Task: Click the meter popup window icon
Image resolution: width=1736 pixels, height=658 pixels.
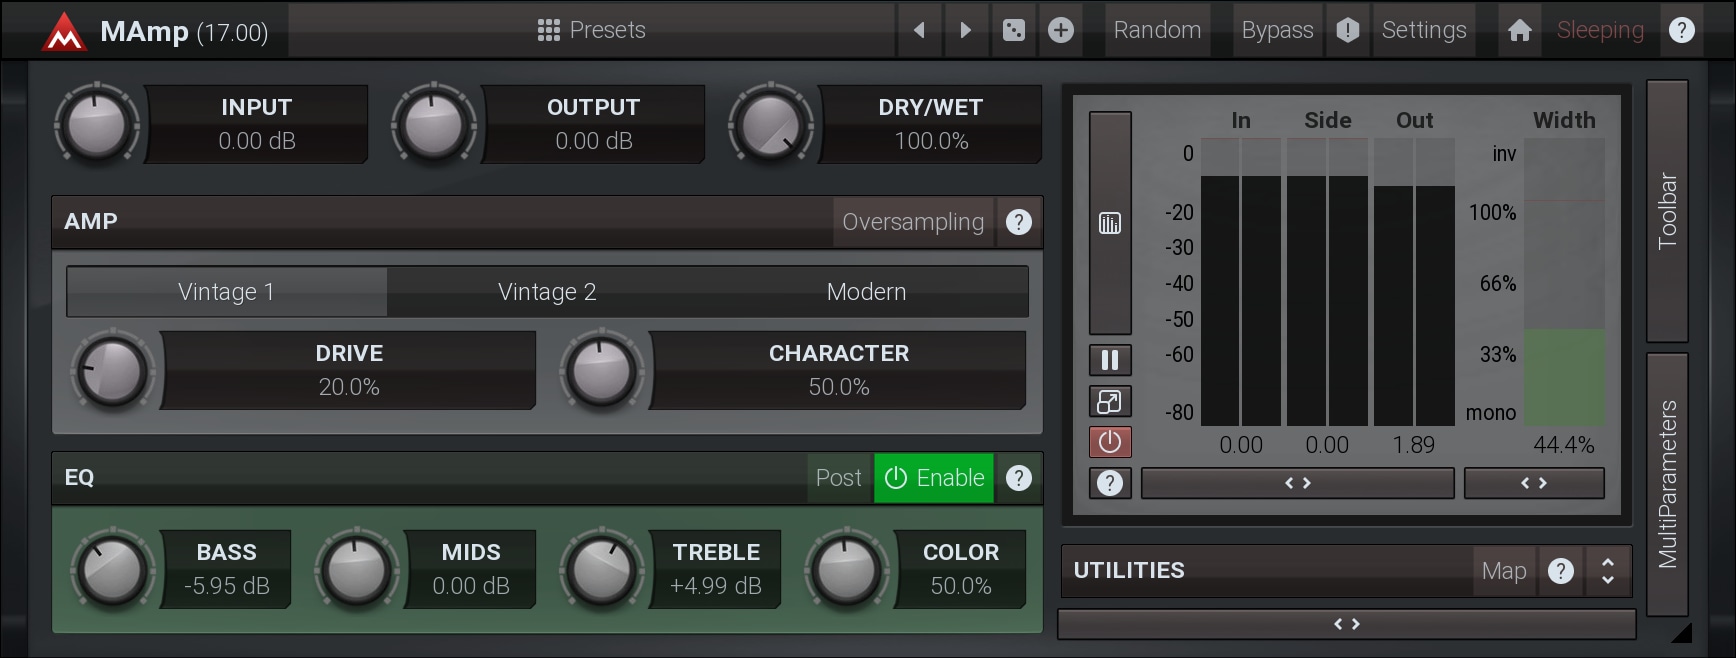Action: point(1110,401)
